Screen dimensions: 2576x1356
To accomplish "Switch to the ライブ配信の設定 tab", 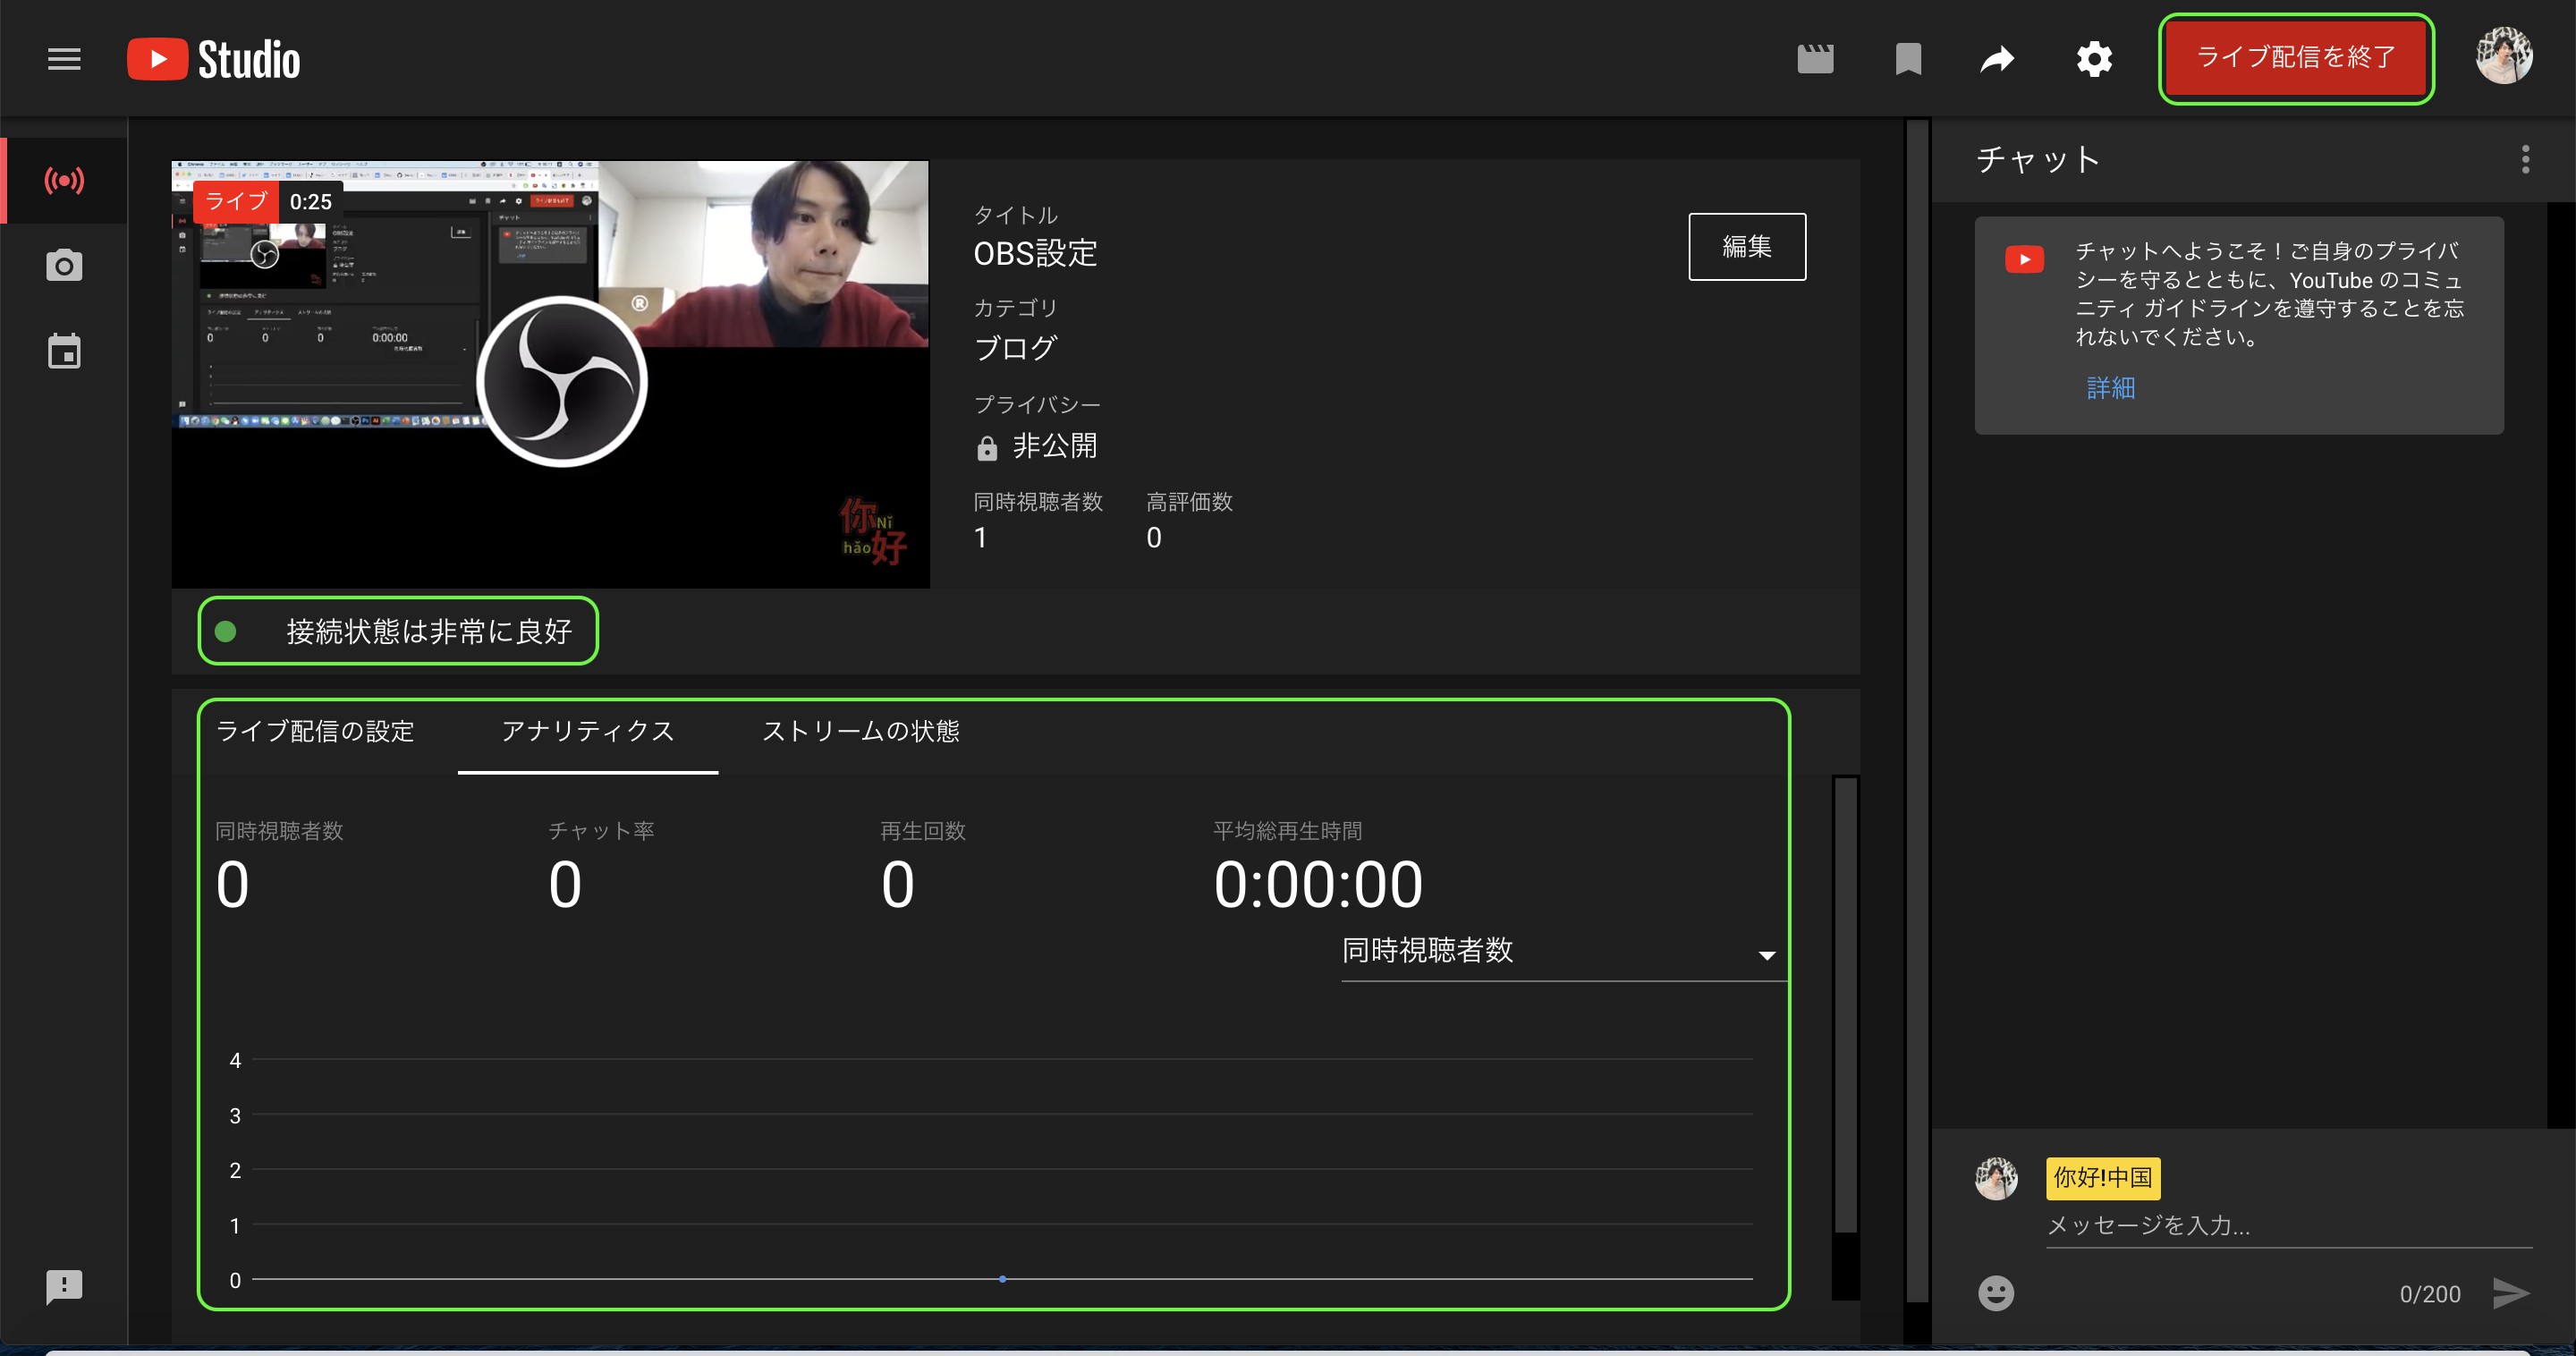I will tap(315, 731).
